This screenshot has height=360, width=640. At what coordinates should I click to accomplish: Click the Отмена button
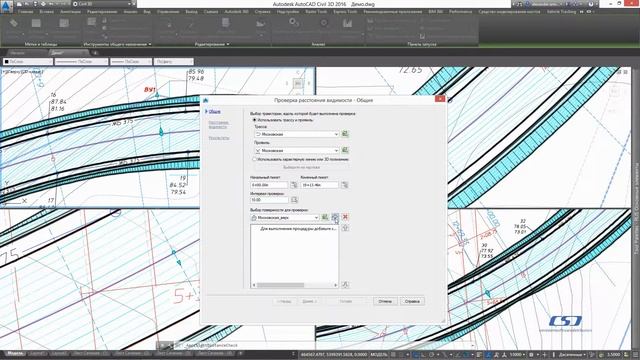385,301
